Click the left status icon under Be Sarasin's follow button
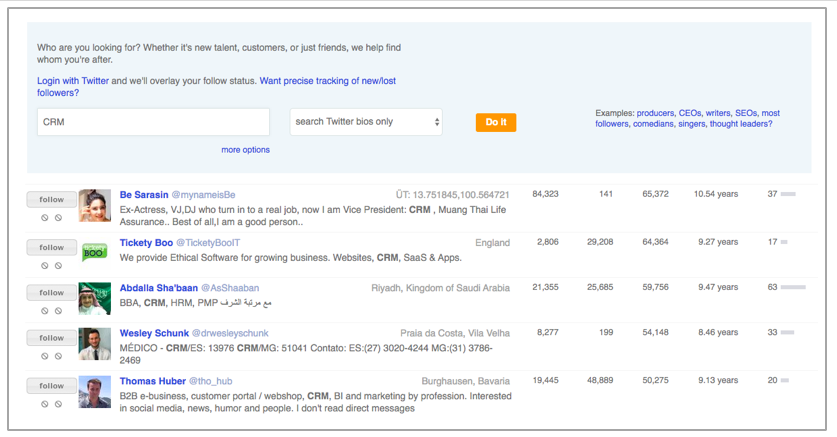Image resolution: width=837 pixels, height=437 pixels. coord(45,217)
